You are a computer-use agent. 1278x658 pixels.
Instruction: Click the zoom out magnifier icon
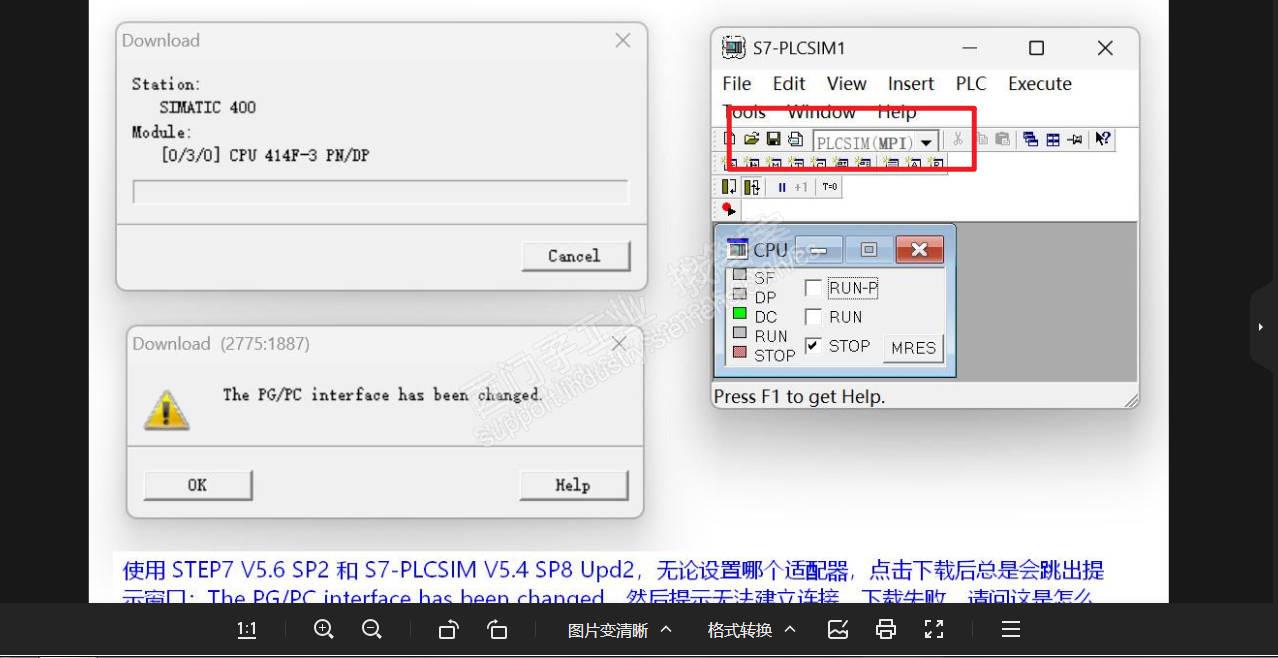pyautogui.click(x=371, y=630)
